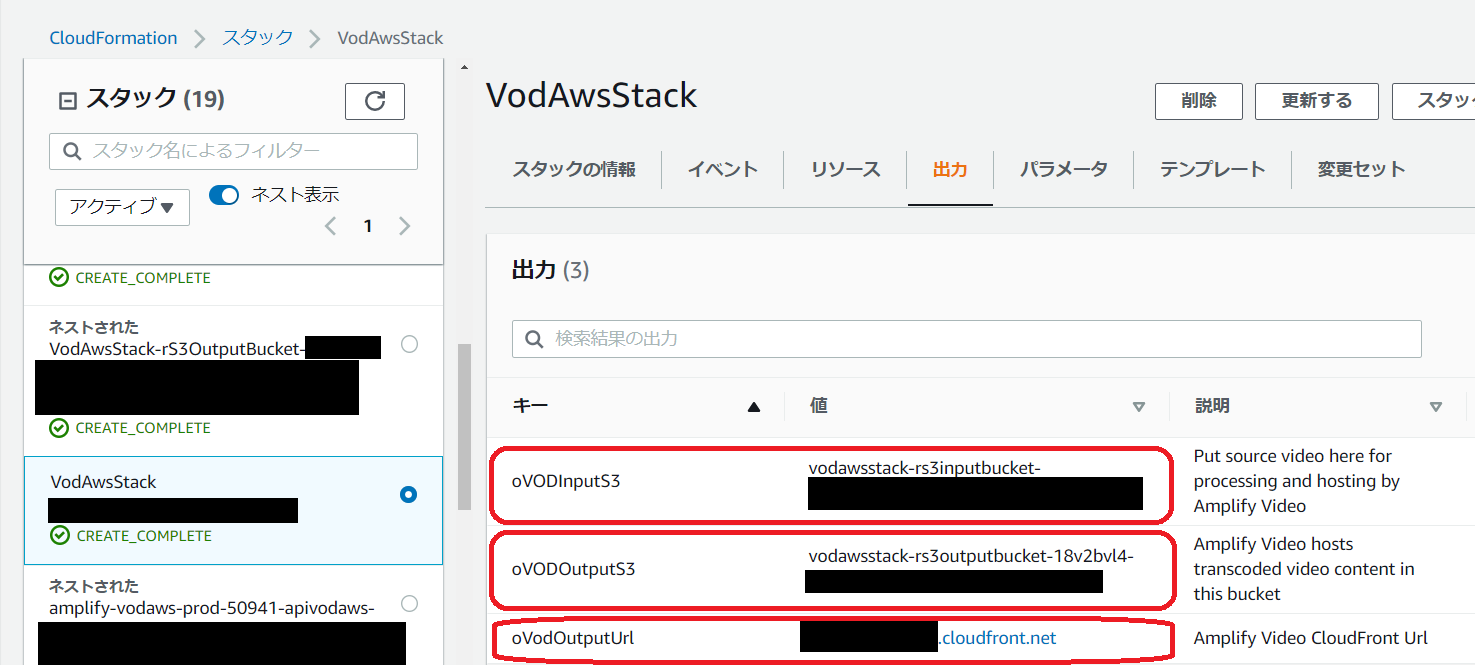1475x665 pixels.
Task: Switch to the イベント tab
Action: point(723,169)
